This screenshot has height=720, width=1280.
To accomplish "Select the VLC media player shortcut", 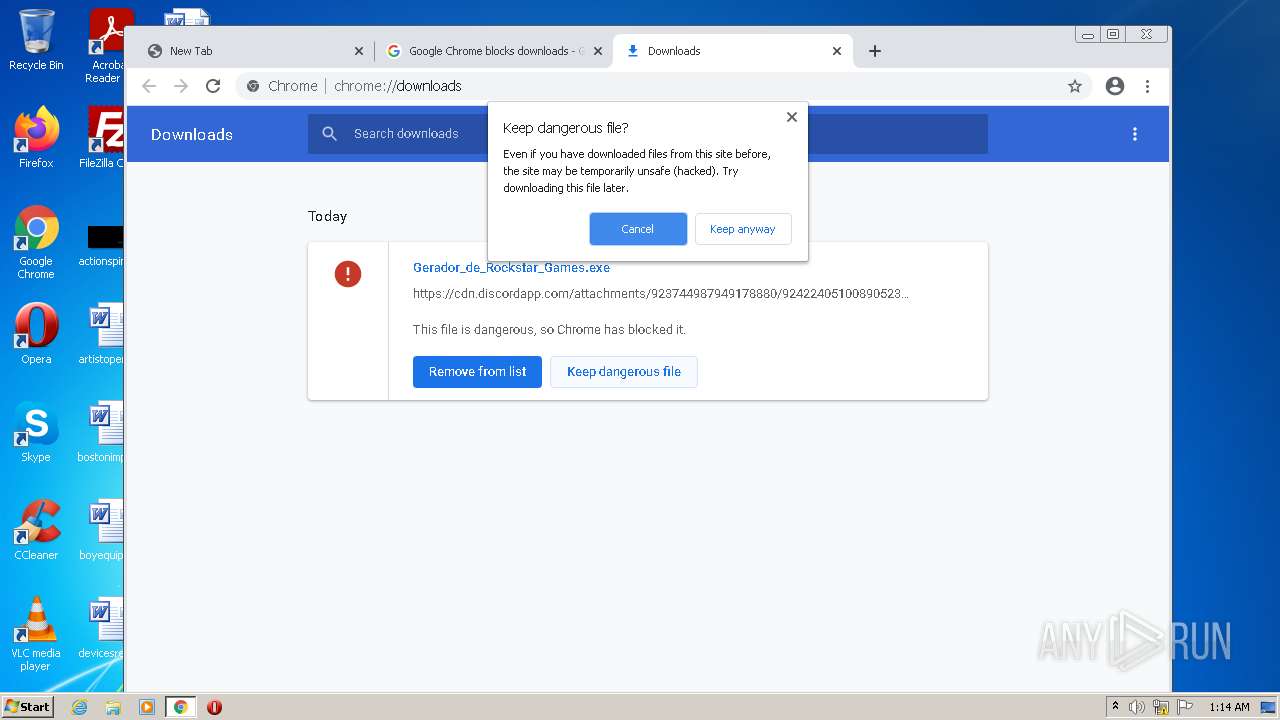I will click(x=36, y=634).
